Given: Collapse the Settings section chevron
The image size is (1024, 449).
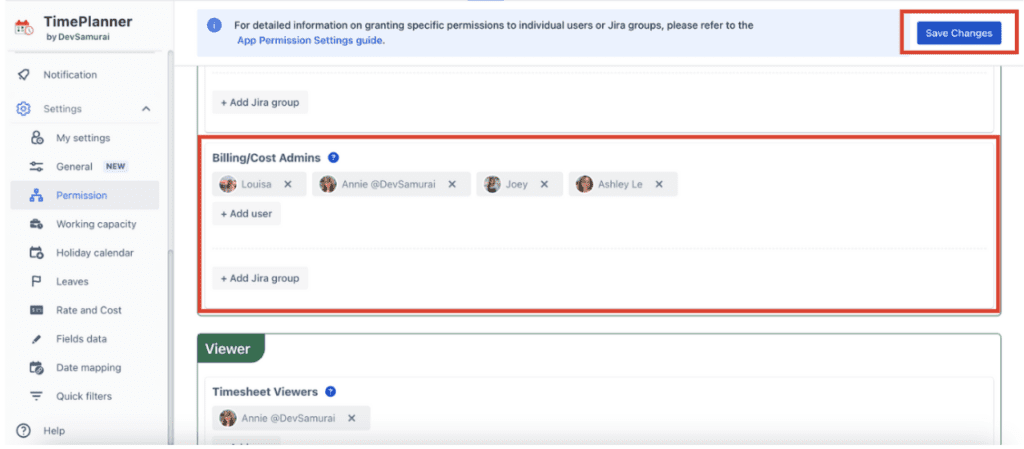Looking at the screenshot, I should point(146,109).
